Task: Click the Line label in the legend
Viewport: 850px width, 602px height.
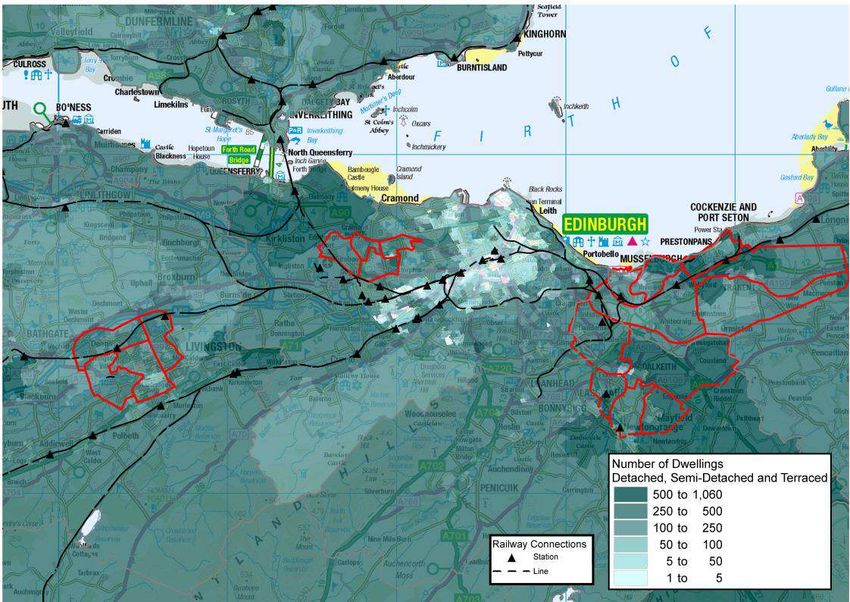Action: [540, 571]
